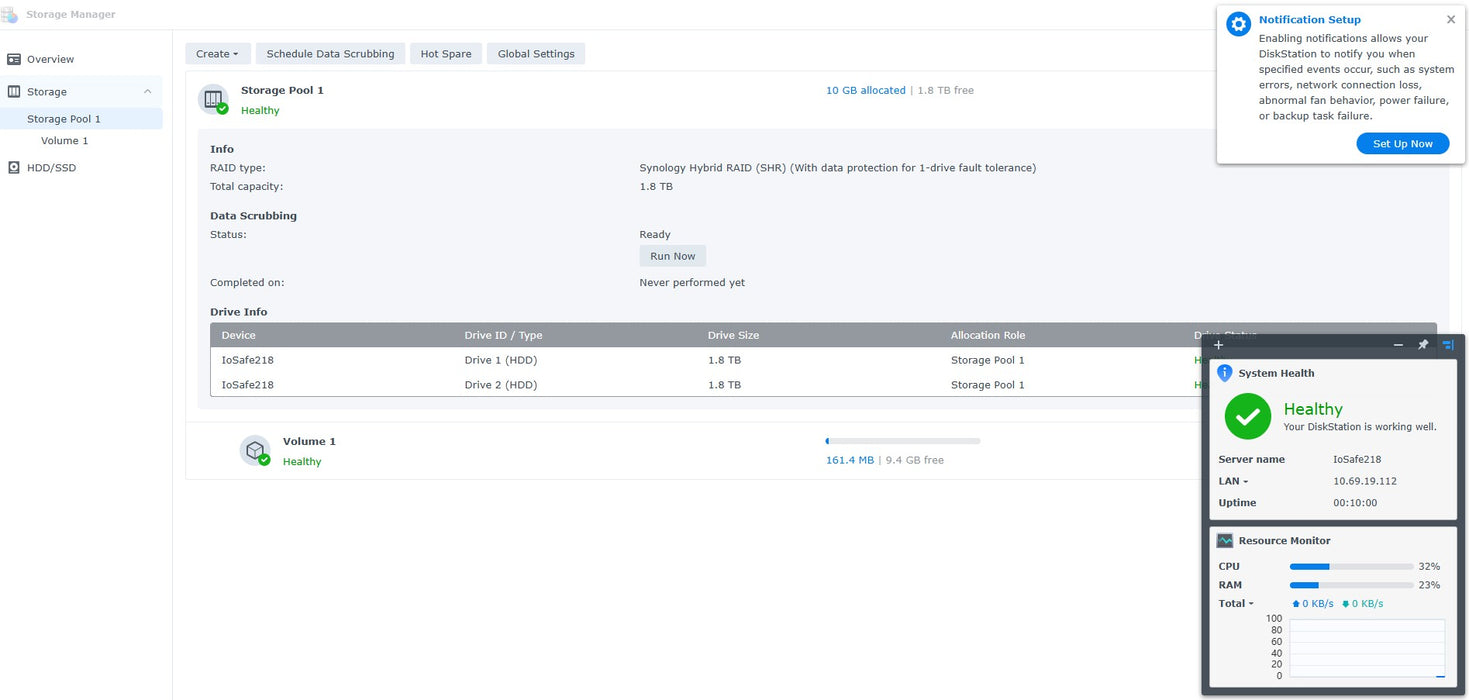Viewport: 1469px width, 700px height.
Task: Open the Total network dropdown
Action: 1236,603
